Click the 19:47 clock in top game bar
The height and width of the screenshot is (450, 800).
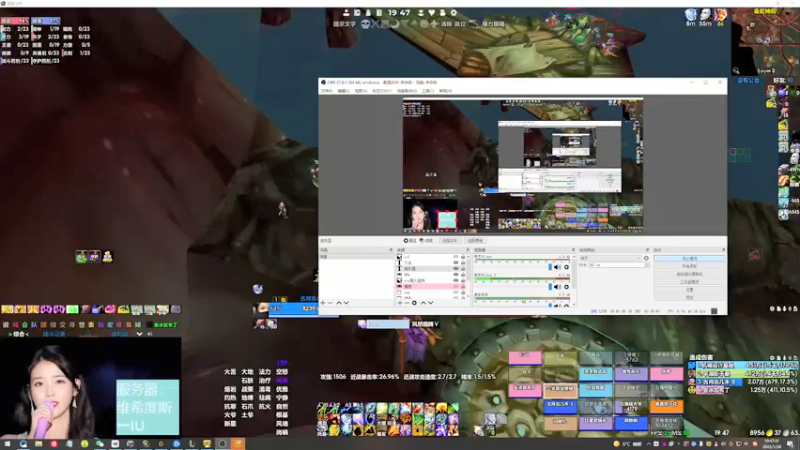(399, 13)
